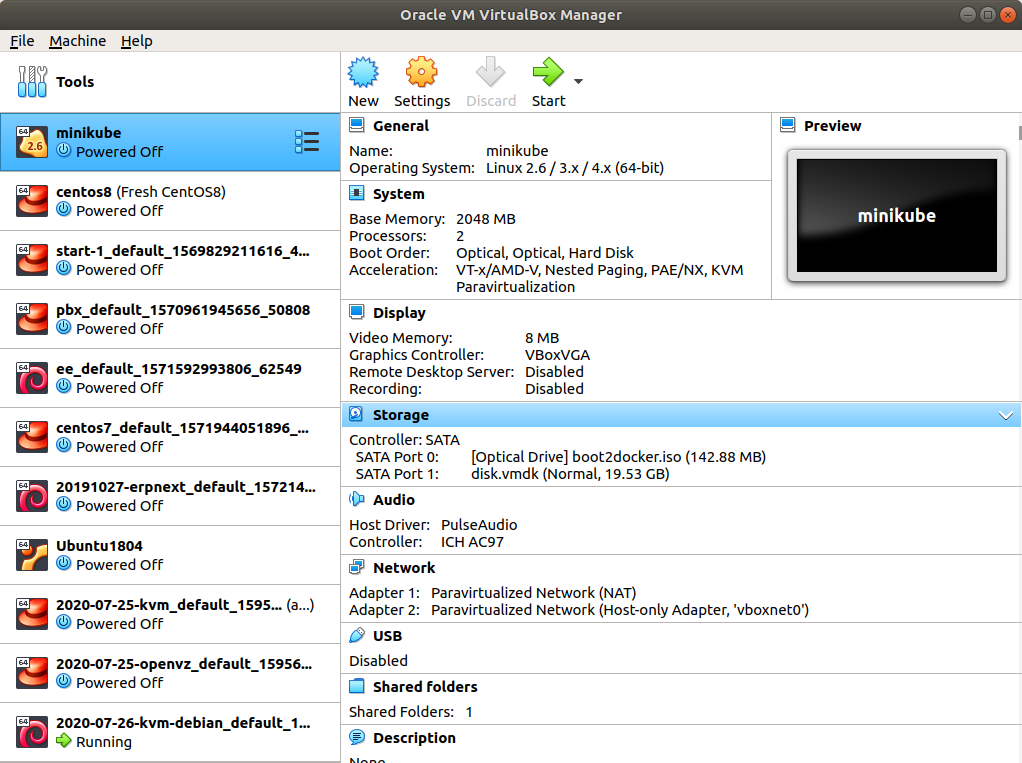Click the General section icon
The width and height of the screenshot is (1022, 763).
click(x=355, y=125)
